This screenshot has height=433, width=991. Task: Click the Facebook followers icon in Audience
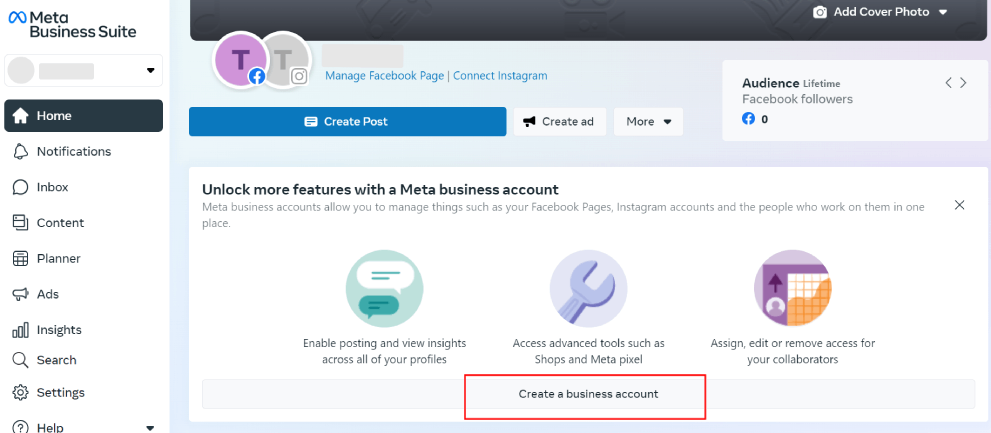click(x=748, y=118)
